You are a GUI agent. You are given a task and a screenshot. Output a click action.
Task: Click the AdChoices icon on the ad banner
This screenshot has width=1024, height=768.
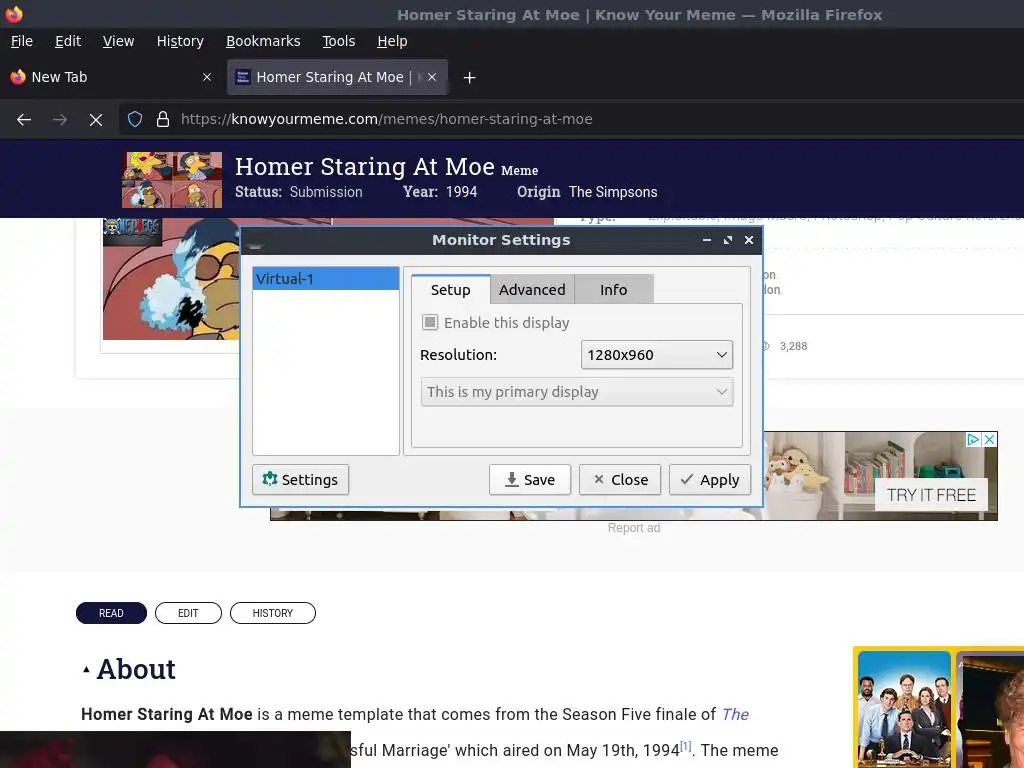tap(973, 440)
